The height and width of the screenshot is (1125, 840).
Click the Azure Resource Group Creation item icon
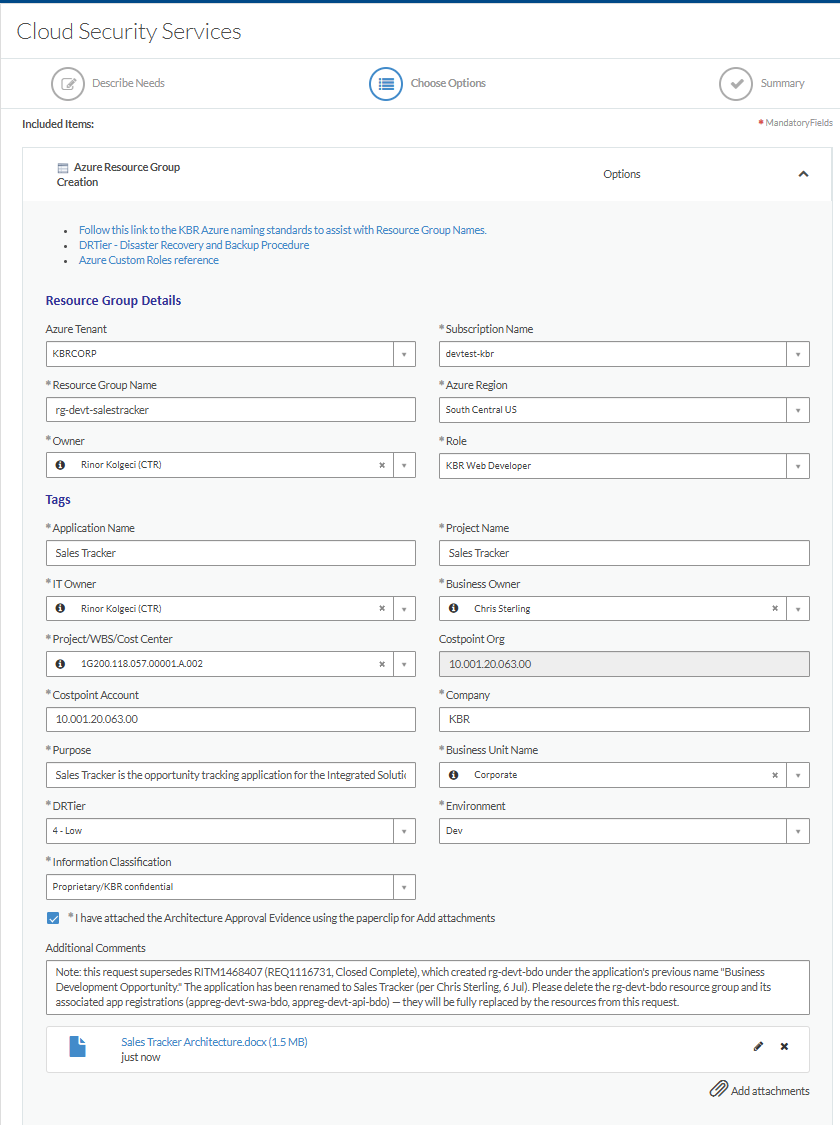pos(63,168)
